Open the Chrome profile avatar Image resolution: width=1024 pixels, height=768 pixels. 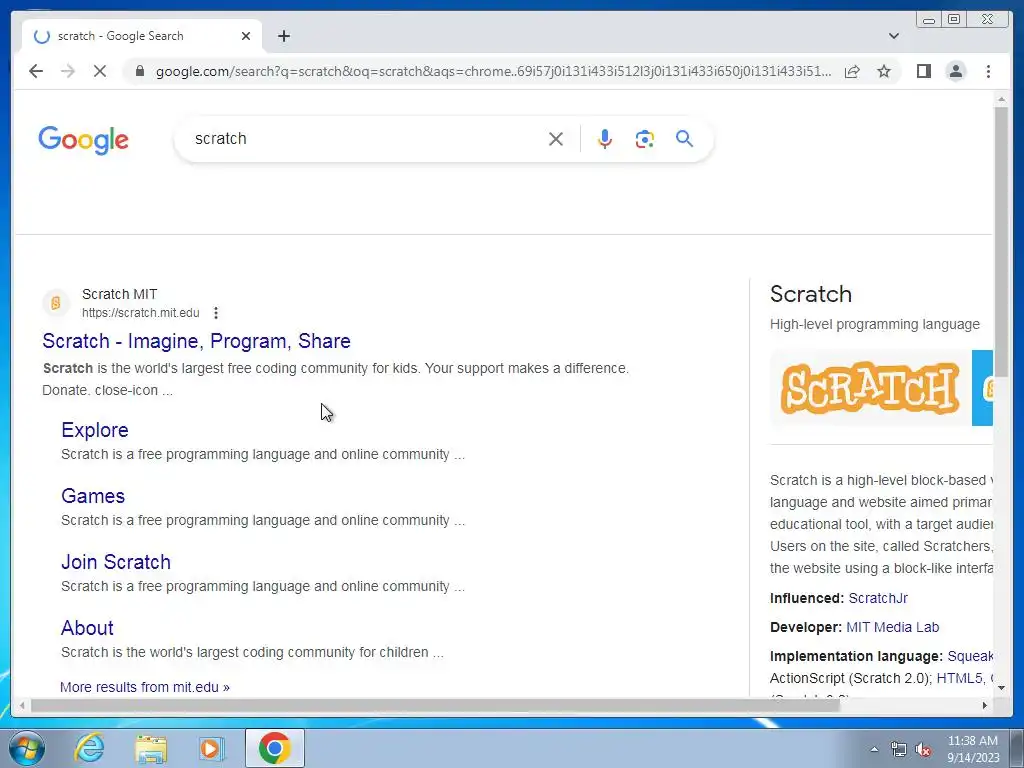coord(955,71)
